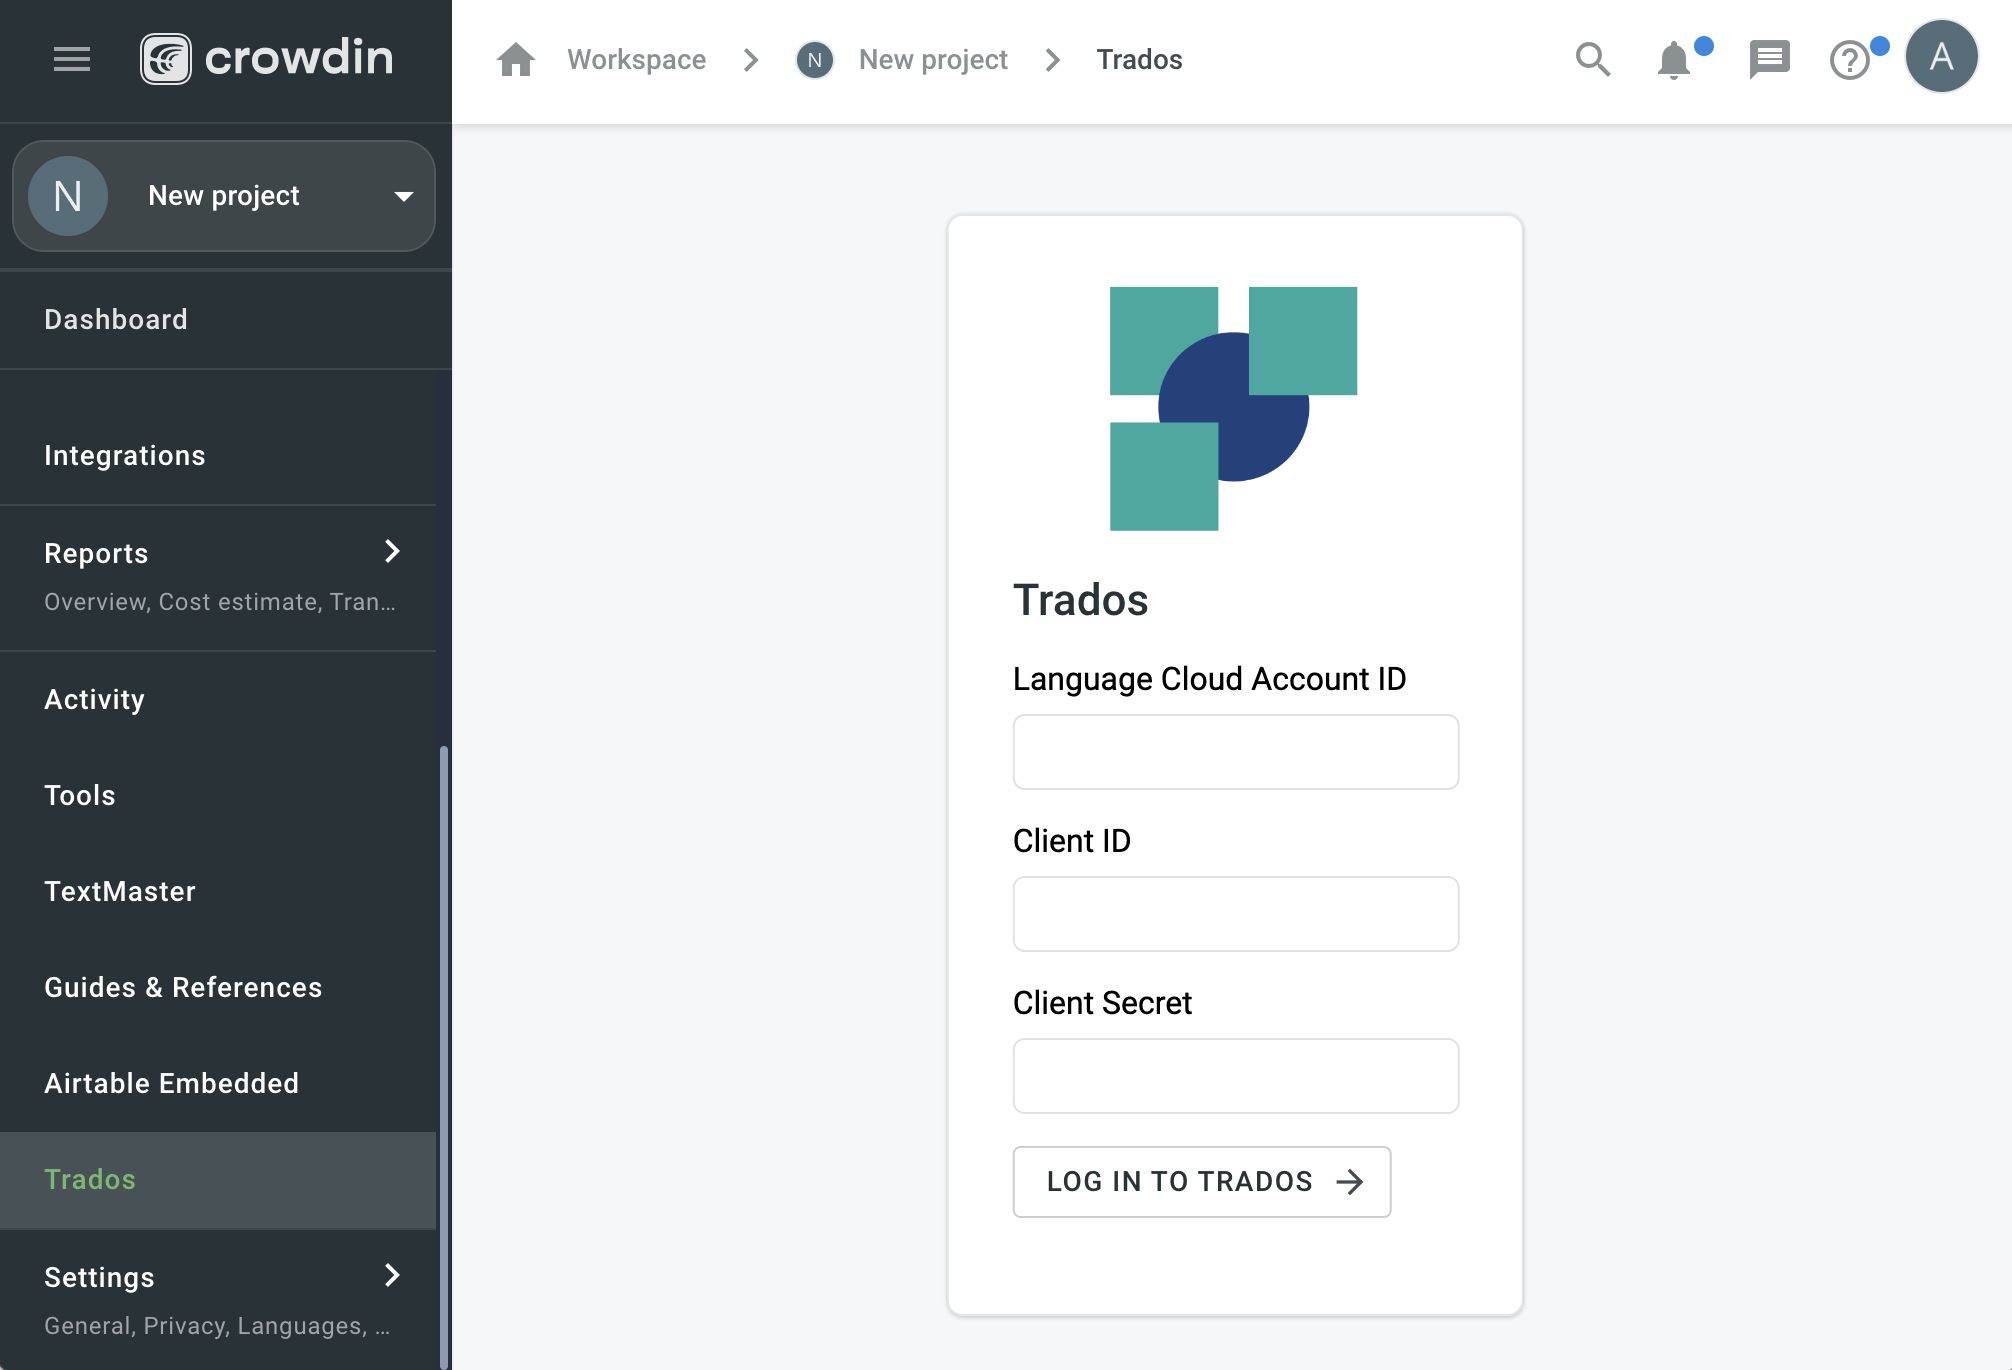The width and height of the screenshot is (2012, 1370).
Task: Open Integrations in sidebar
Action: [218, 456]
